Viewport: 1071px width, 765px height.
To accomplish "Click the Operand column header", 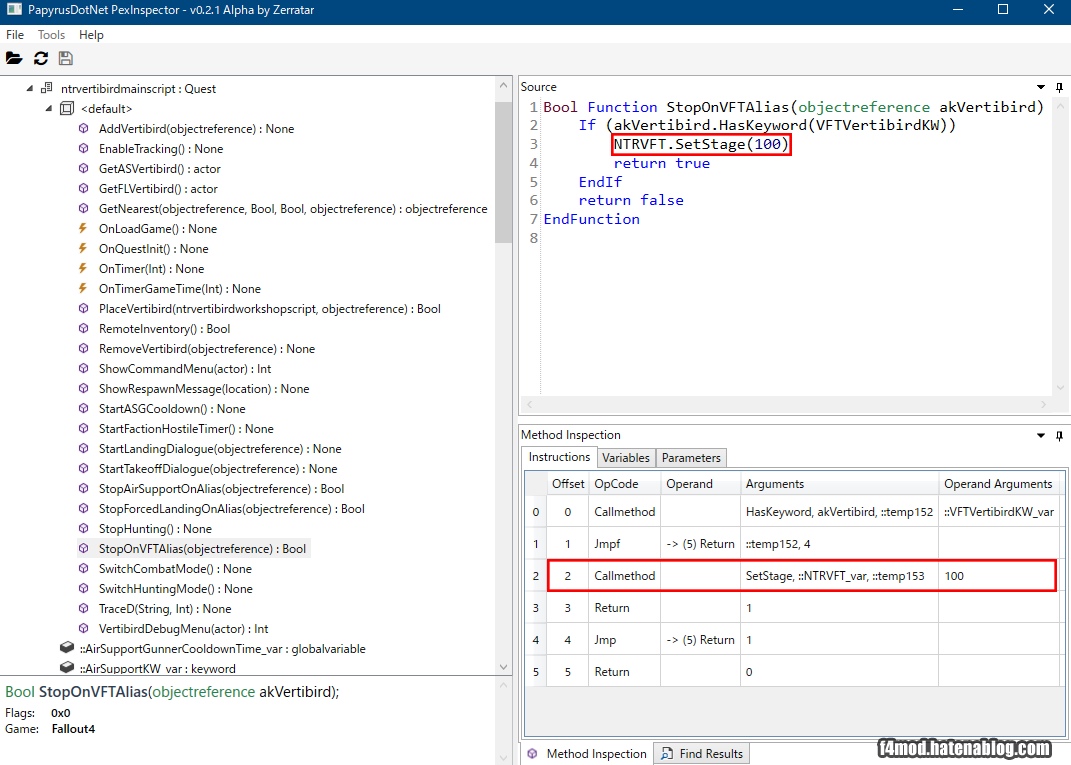I will tap(700, 484).
